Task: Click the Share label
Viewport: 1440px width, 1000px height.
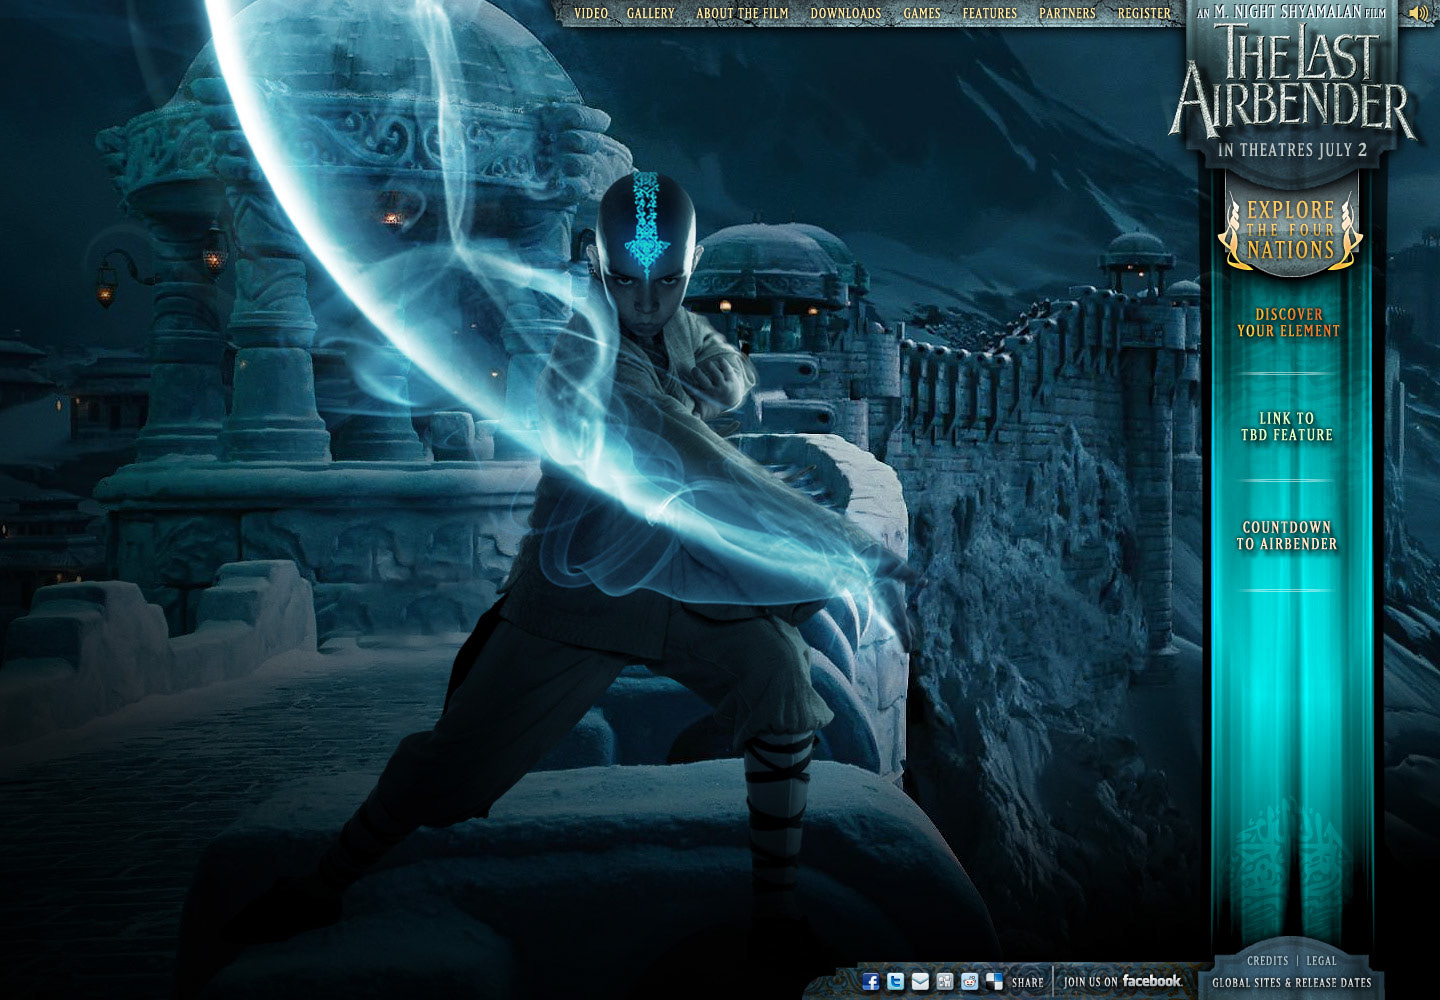Action: (x=1027, y=982)
